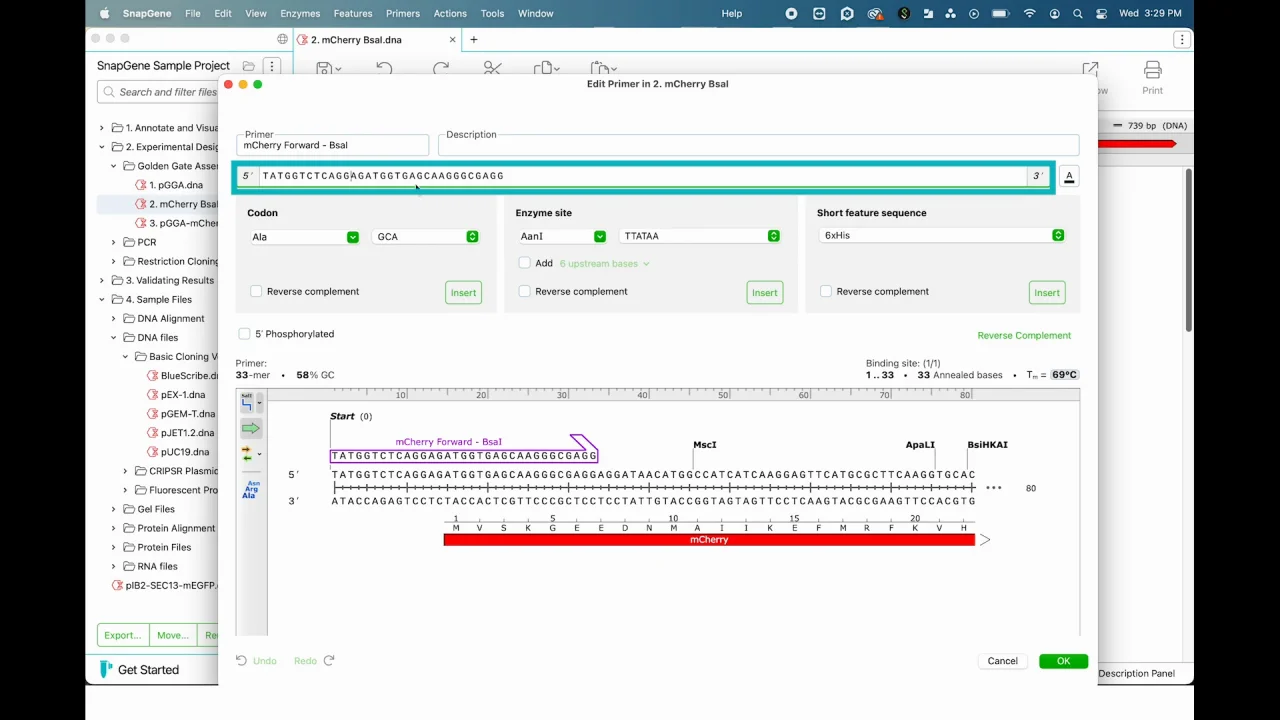Image resolution: width=1280 pixels, height=720 pixels.
Task: Click OK to confirm primer edit
Action: click(x=1063, y=661)
